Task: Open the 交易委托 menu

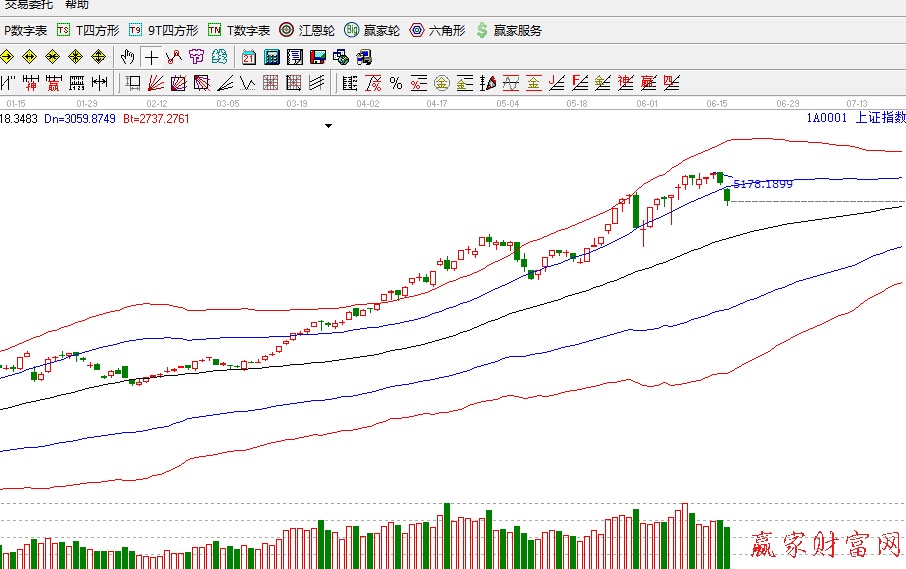Action: (x=26, y=5)
